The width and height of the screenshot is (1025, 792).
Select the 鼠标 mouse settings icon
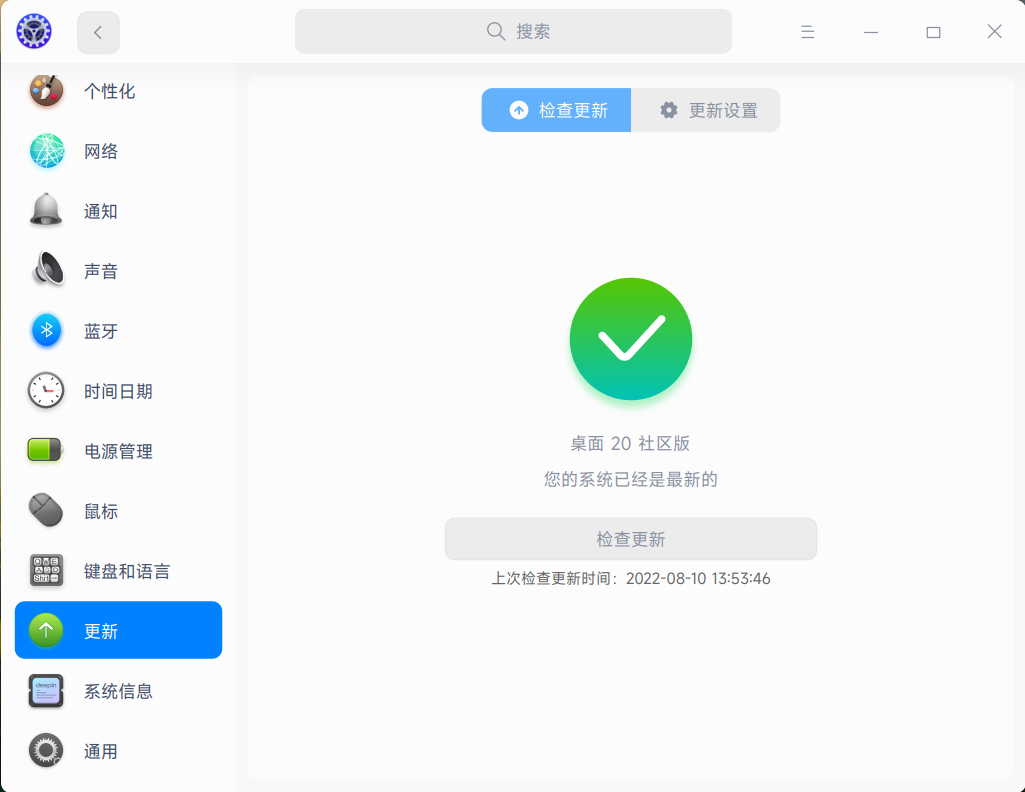click(x=46, y=511)
